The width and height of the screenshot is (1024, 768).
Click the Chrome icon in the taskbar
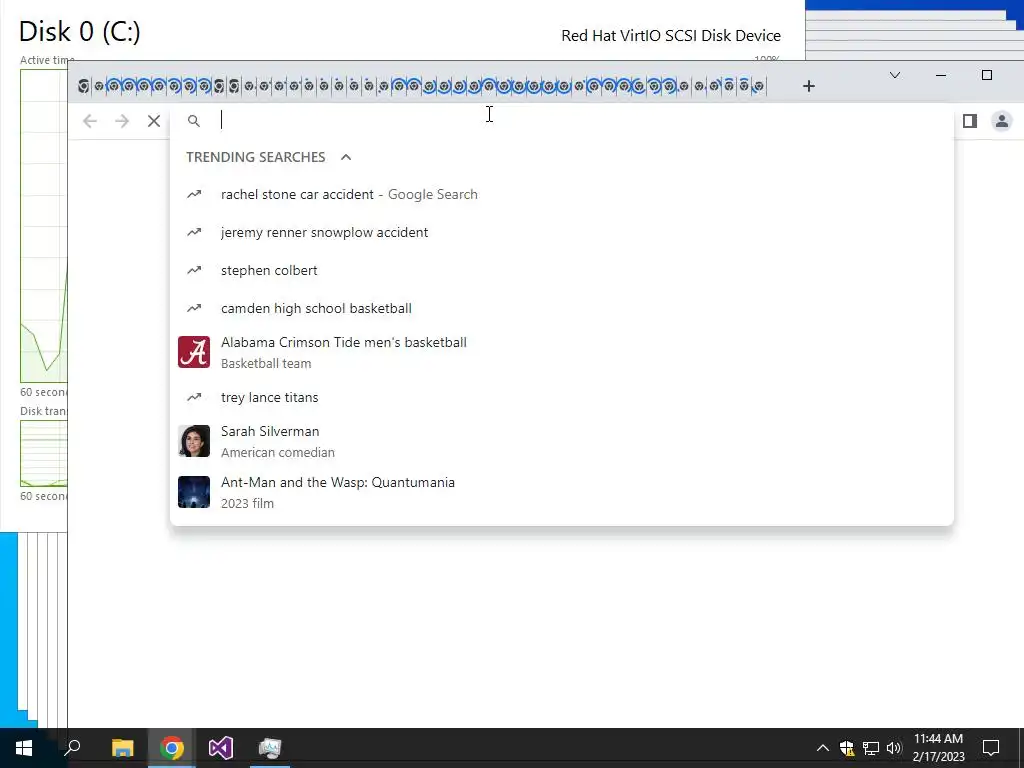[x=172, y=748]
